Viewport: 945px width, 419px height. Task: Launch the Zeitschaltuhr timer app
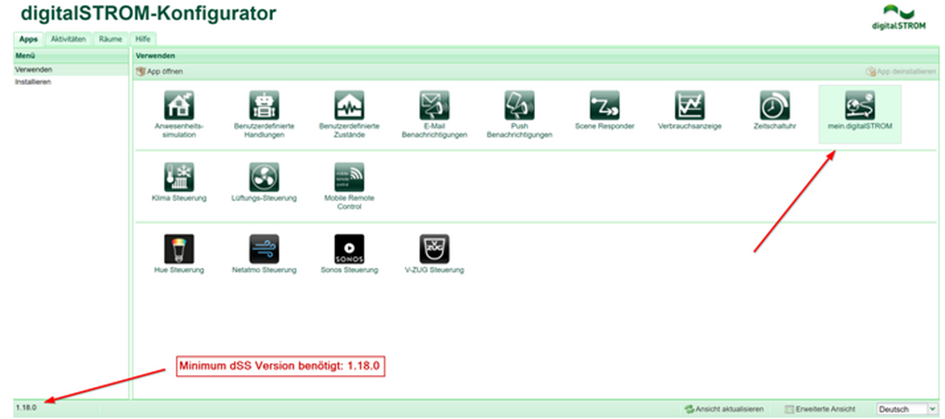click(x=774, y=107)
